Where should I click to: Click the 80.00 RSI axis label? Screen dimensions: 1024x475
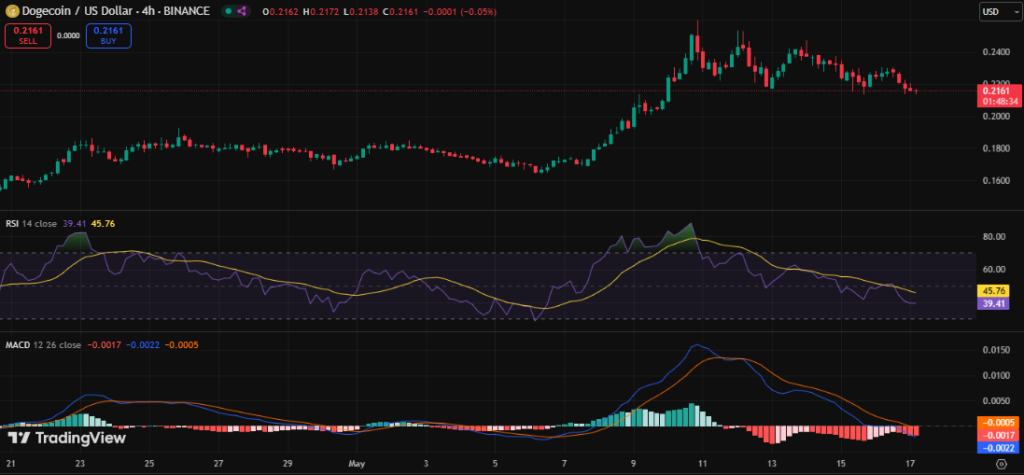pyautogui.click(x=993, y=237)
